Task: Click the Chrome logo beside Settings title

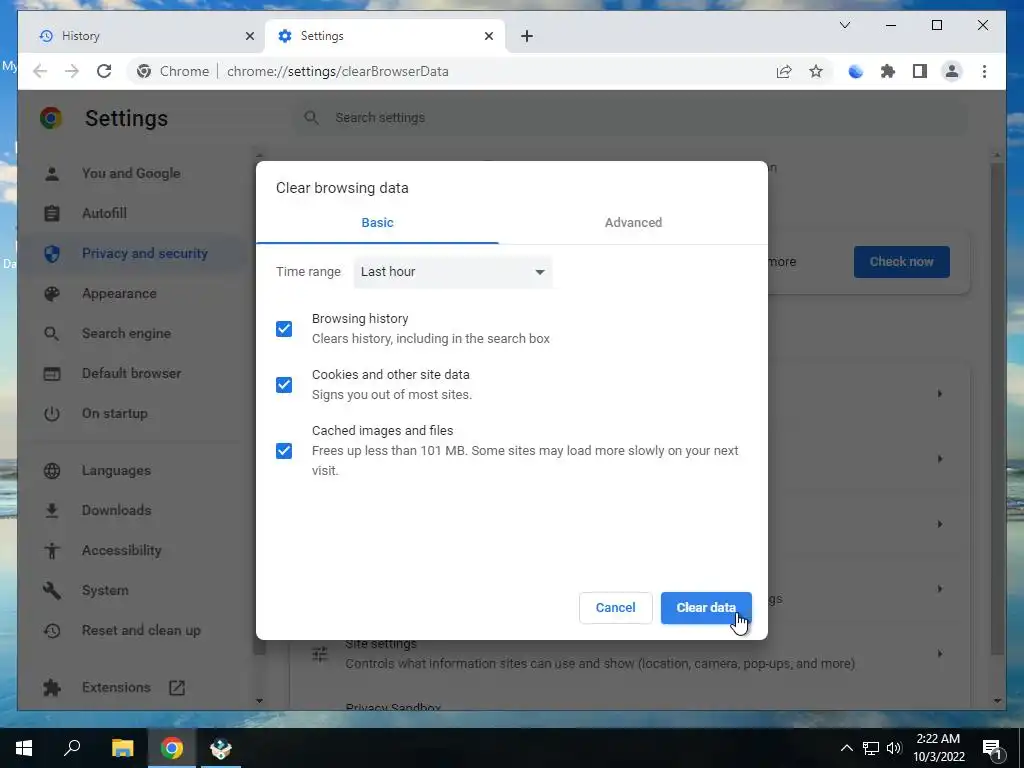Action: click(51, 118)
